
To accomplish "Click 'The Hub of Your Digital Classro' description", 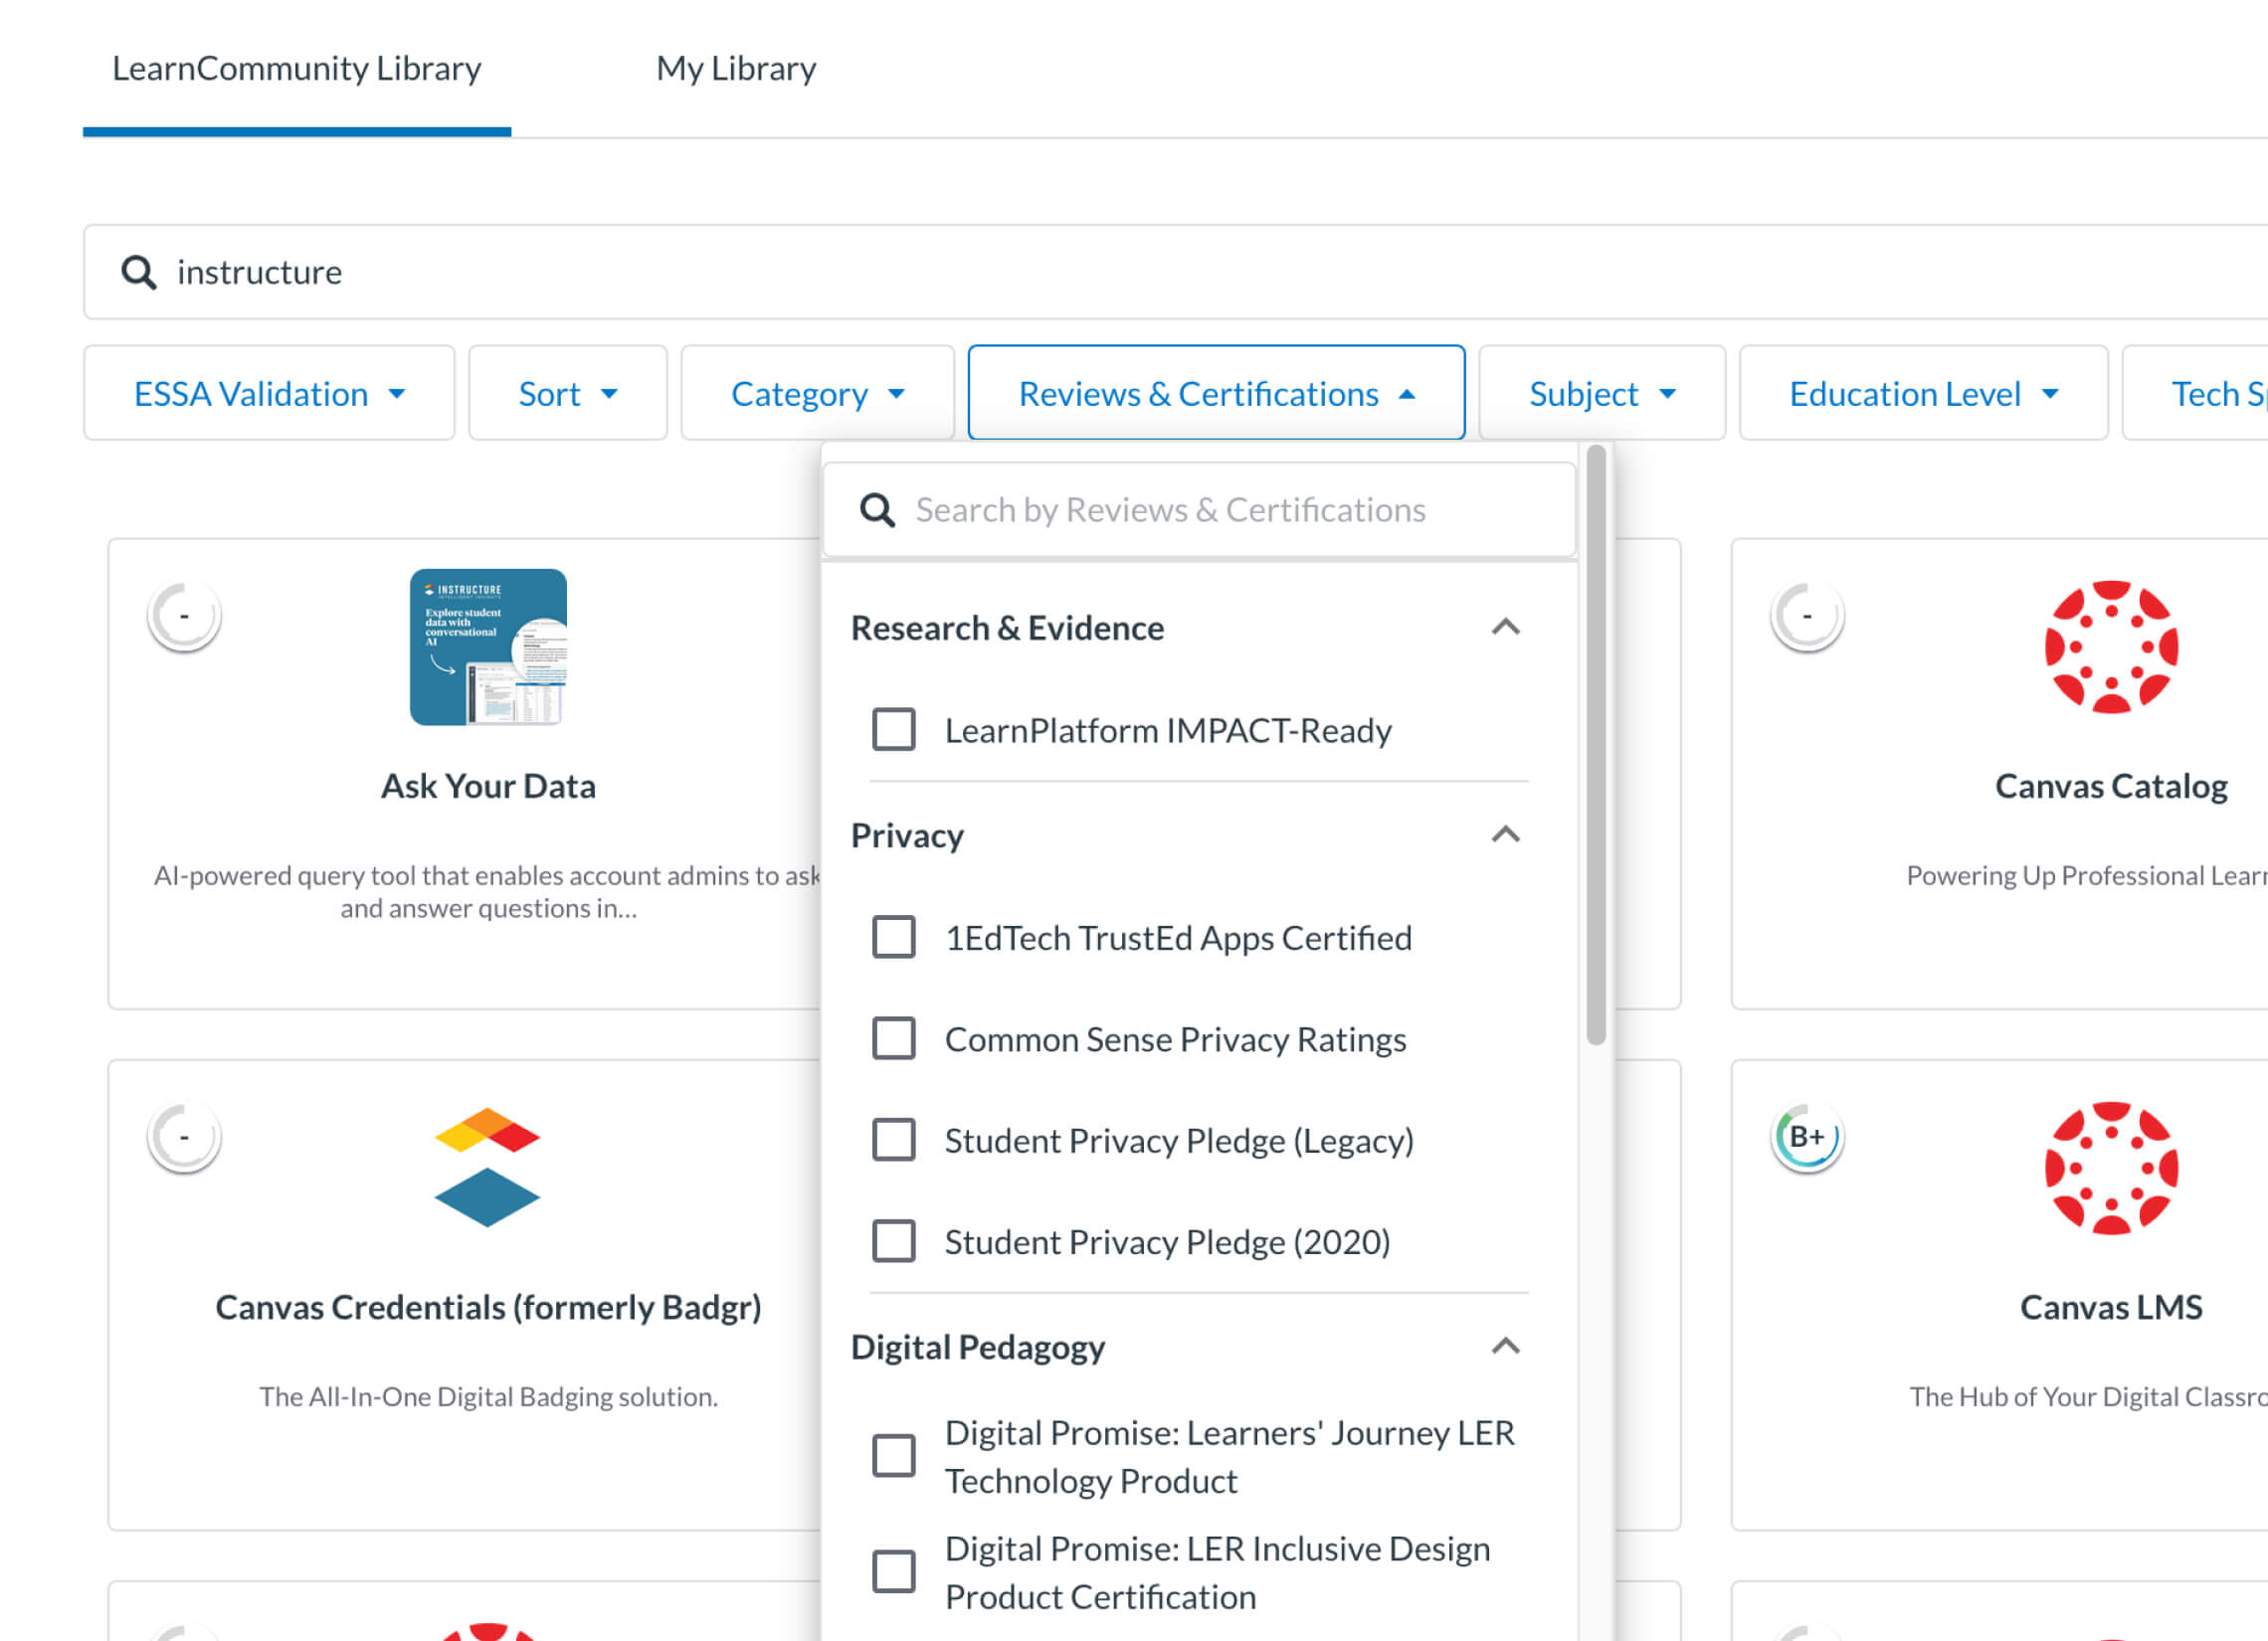I will point(2088,1396).
